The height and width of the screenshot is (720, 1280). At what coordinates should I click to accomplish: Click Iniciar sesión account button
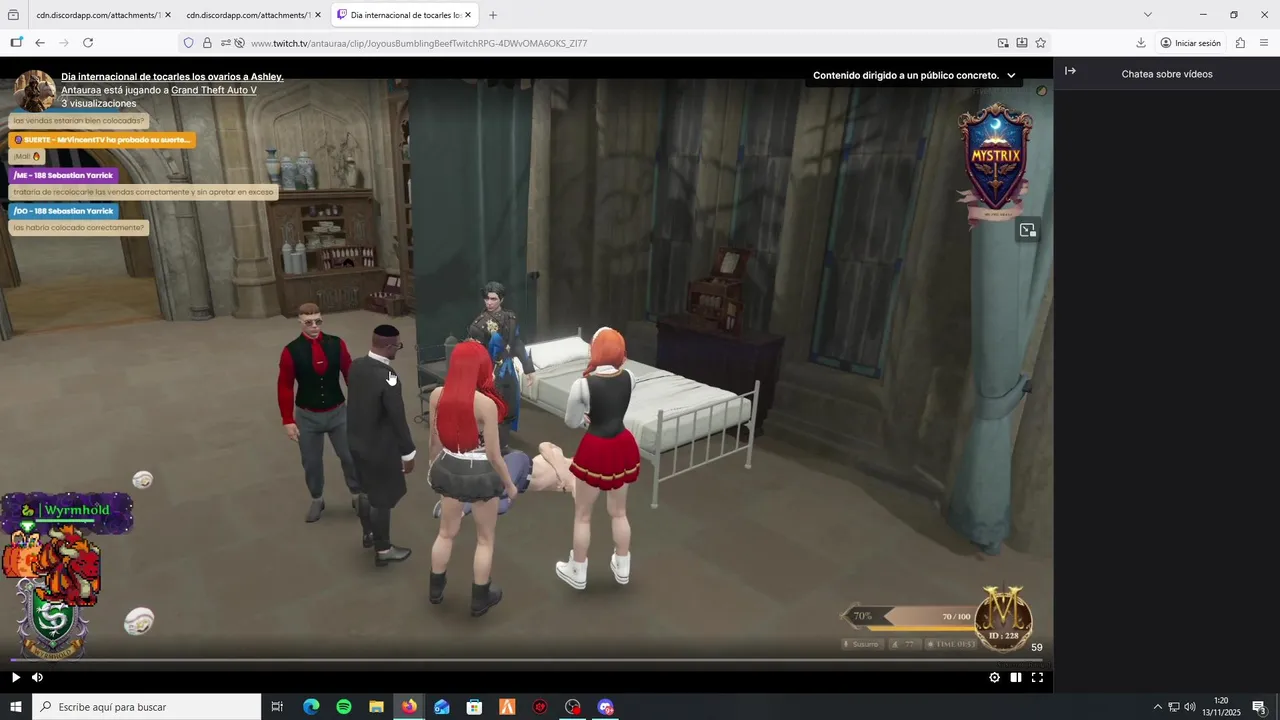tap(1190, 43)
